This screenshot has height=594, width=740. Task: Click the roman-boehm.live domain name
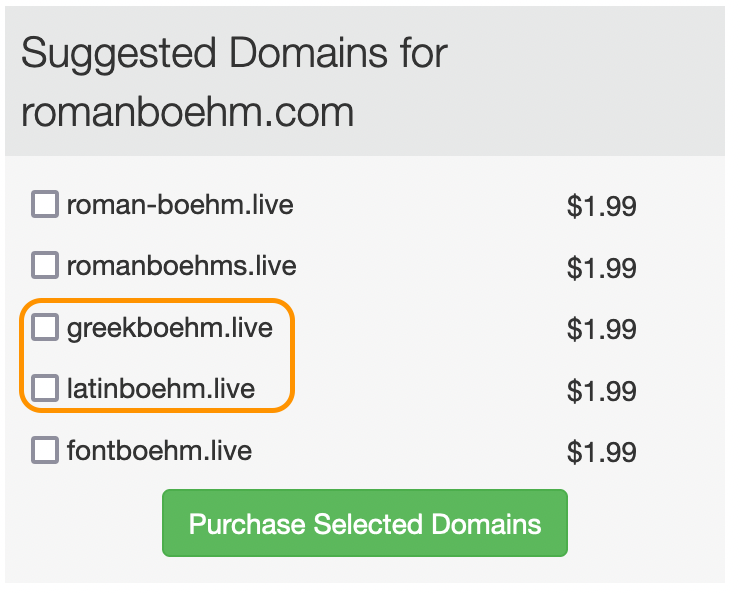(x=180, y=206)
